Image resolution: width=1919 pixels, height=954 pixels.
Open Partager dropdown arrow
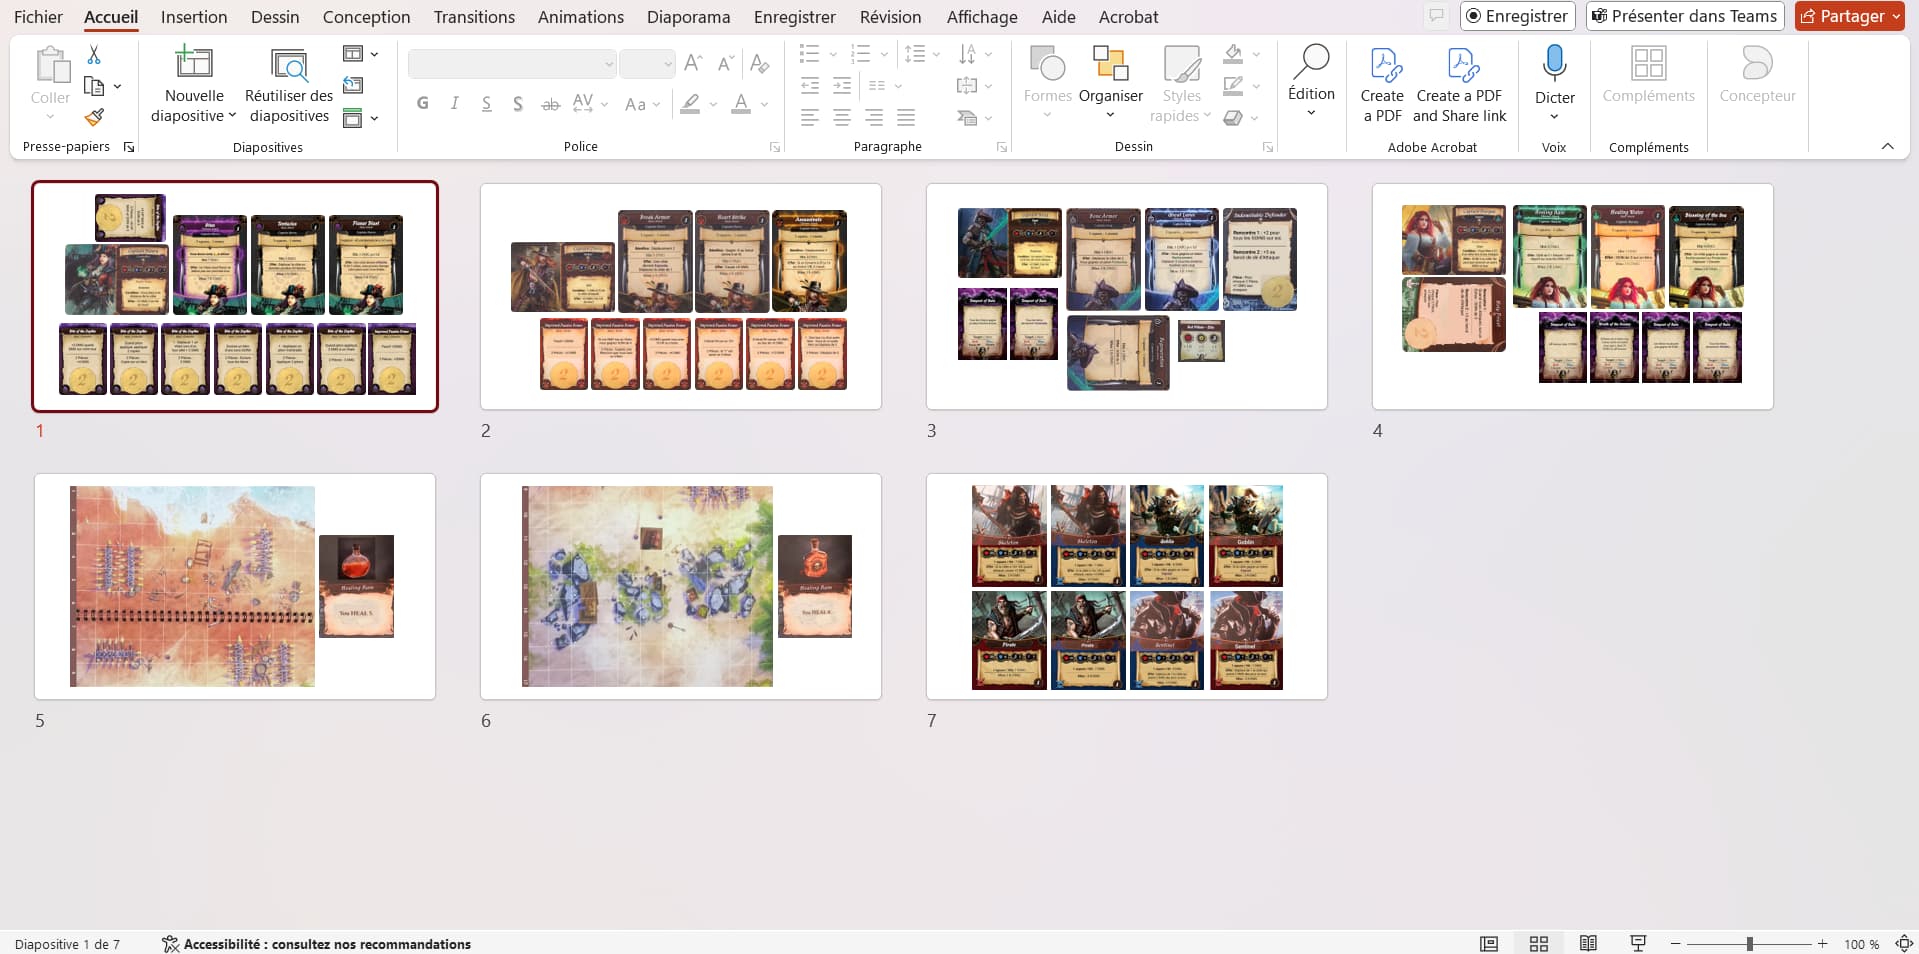(1895, 16)
